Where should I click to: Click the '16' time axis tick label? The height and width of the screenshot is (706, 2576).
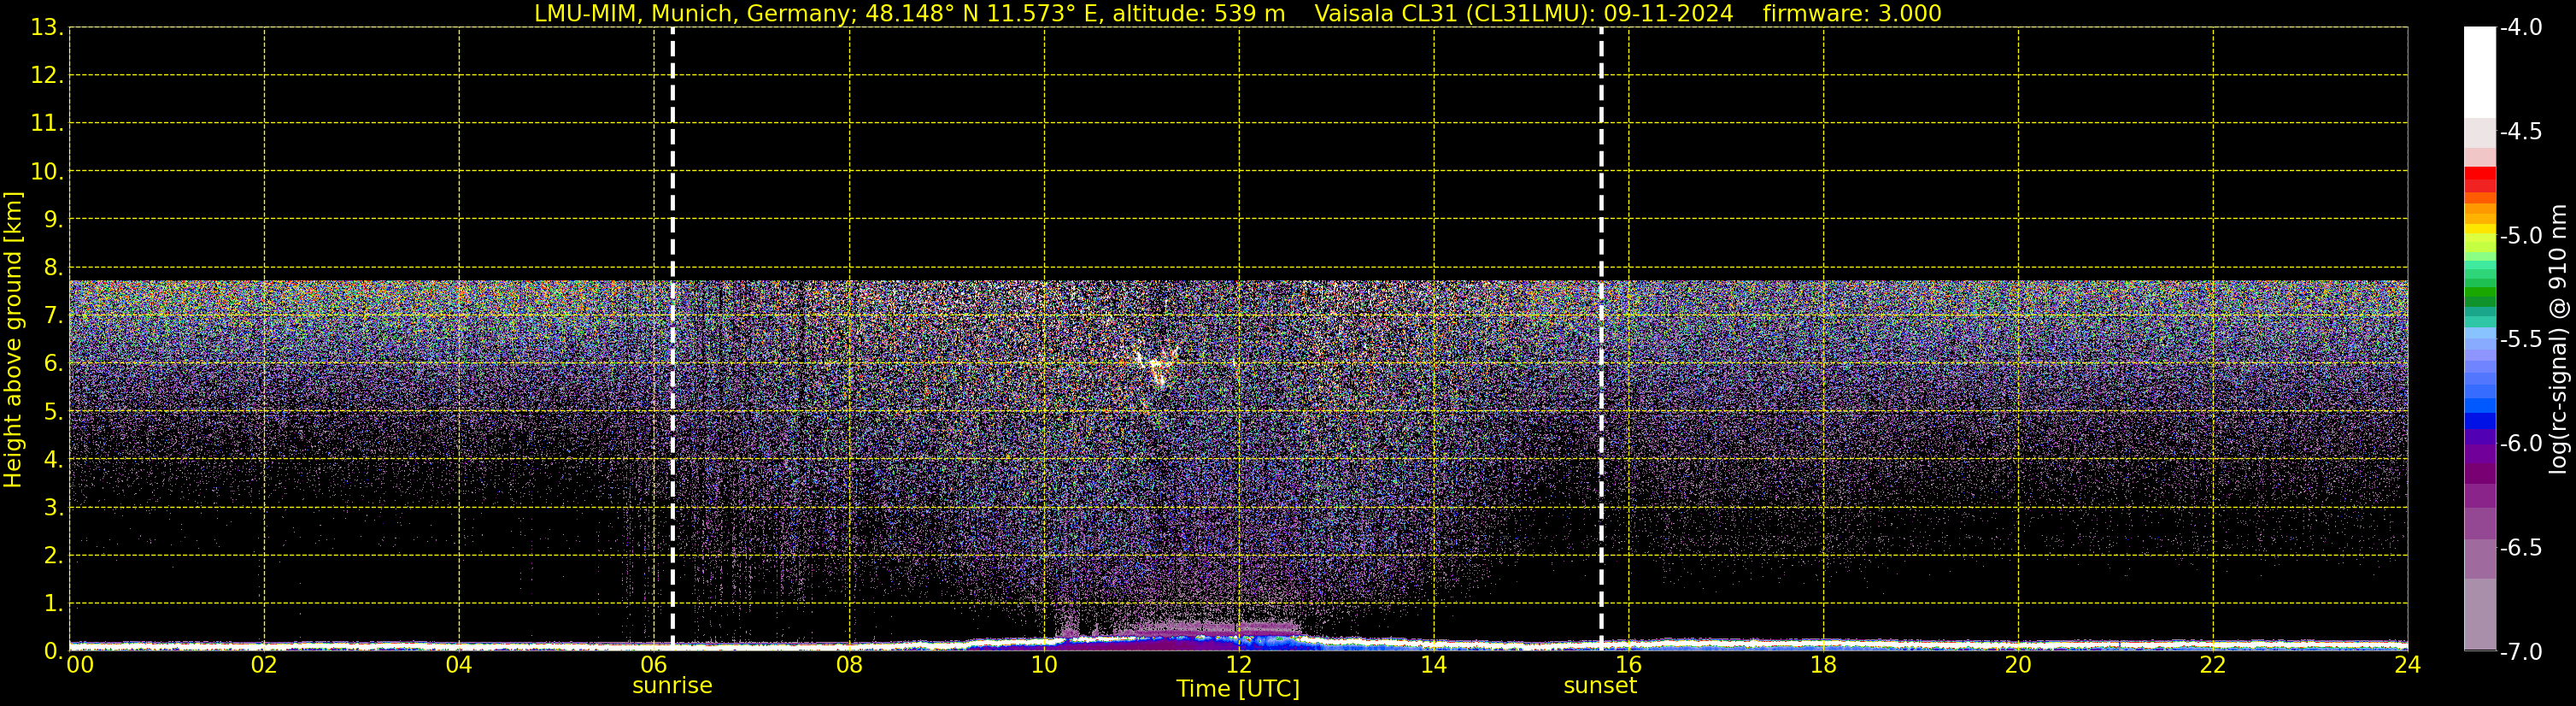point(1629,664)
